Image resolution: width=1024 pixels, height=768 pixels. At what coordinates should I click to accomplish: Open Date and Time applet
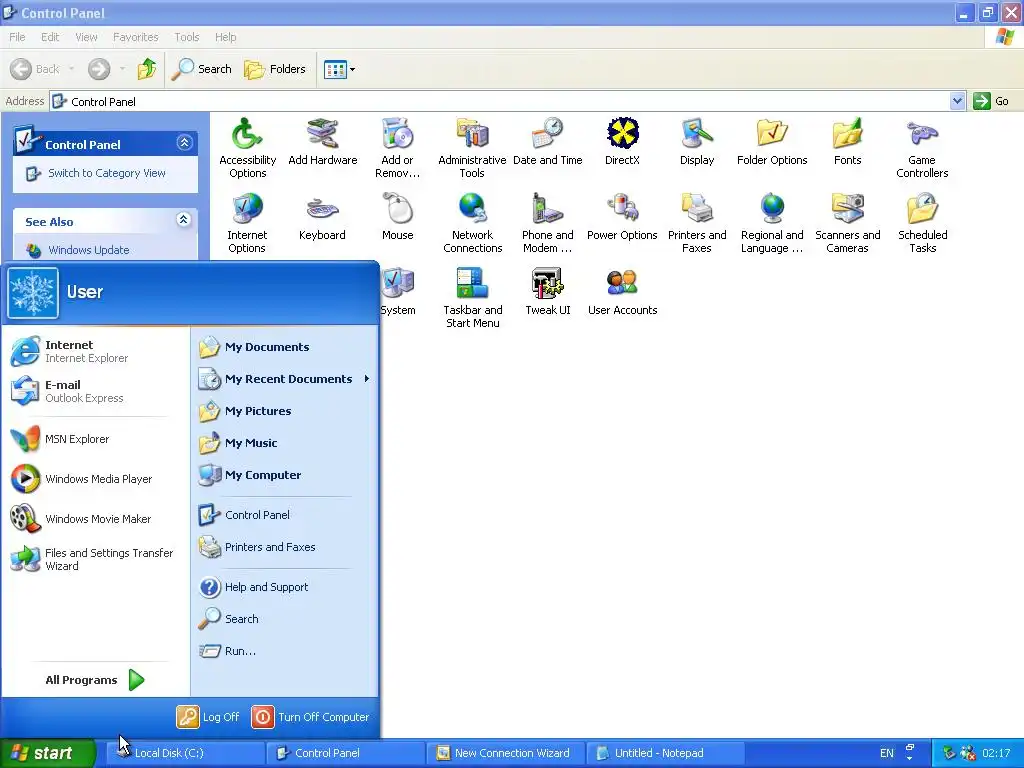[547, 142]
